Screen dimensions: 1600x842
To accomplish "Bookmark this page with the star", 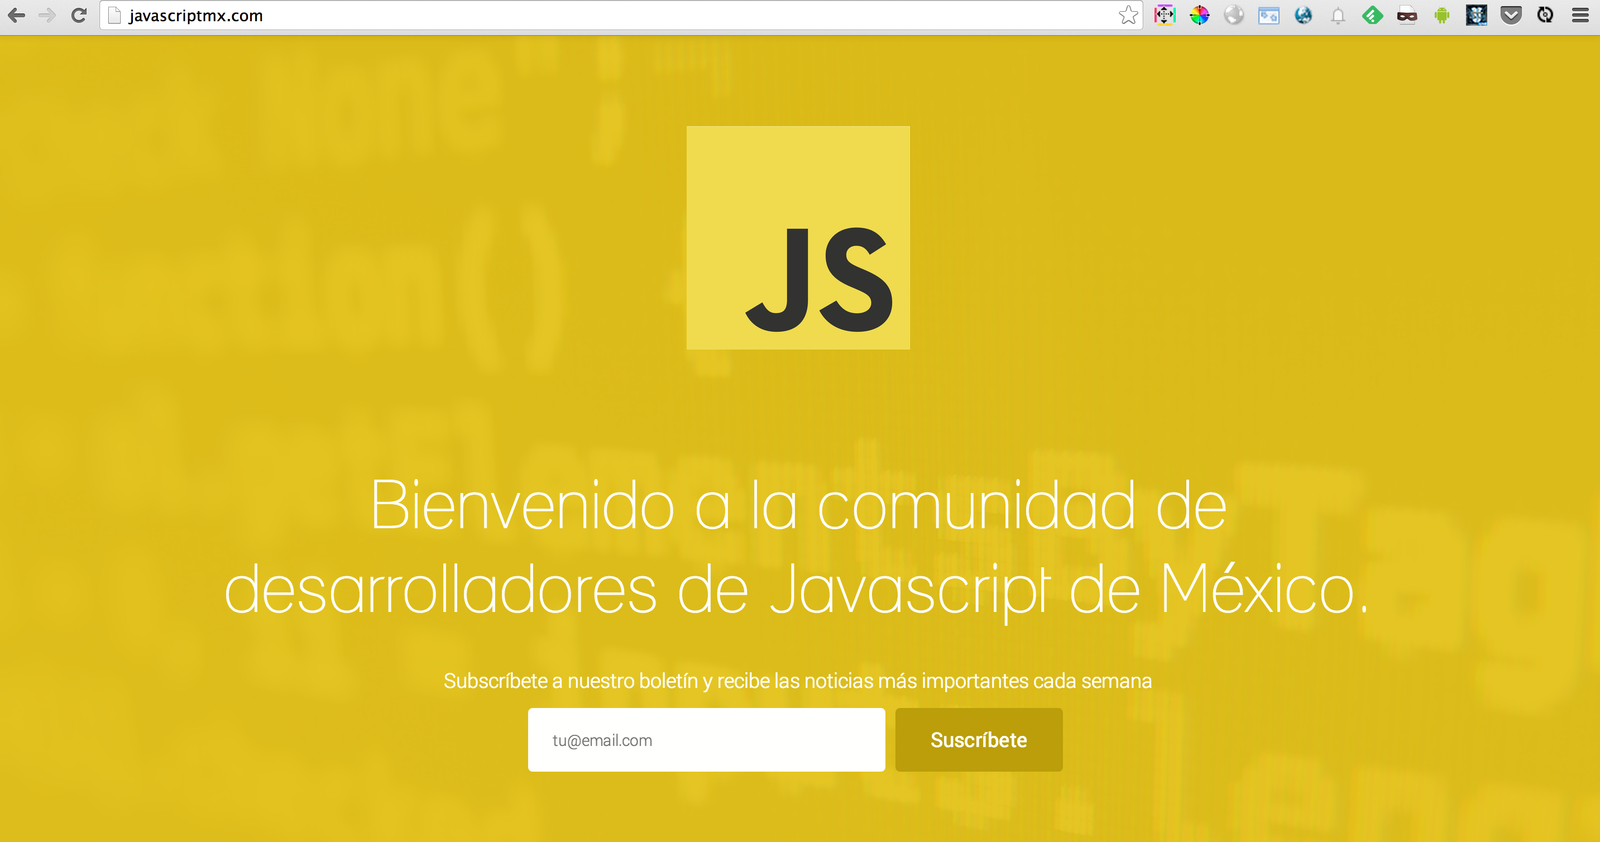I will pyautogui.click(x=1128, y=15).
